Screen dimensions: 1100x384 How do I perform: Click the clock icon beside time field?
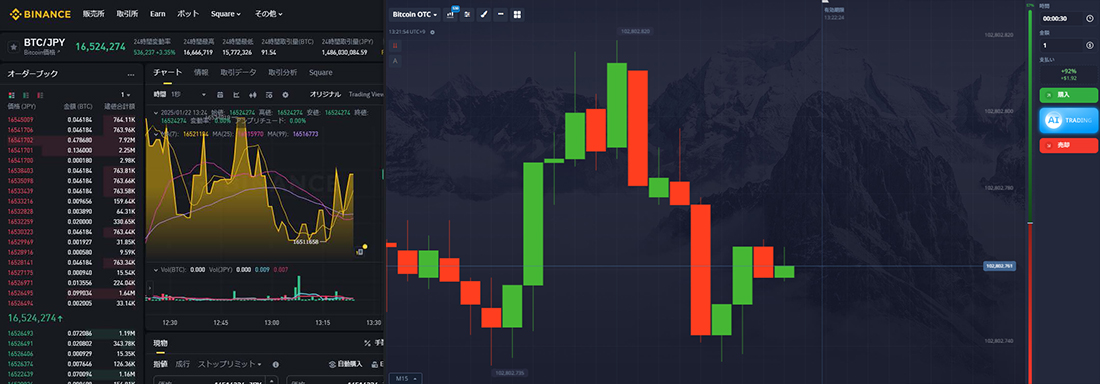click(x=1089, y=18)
